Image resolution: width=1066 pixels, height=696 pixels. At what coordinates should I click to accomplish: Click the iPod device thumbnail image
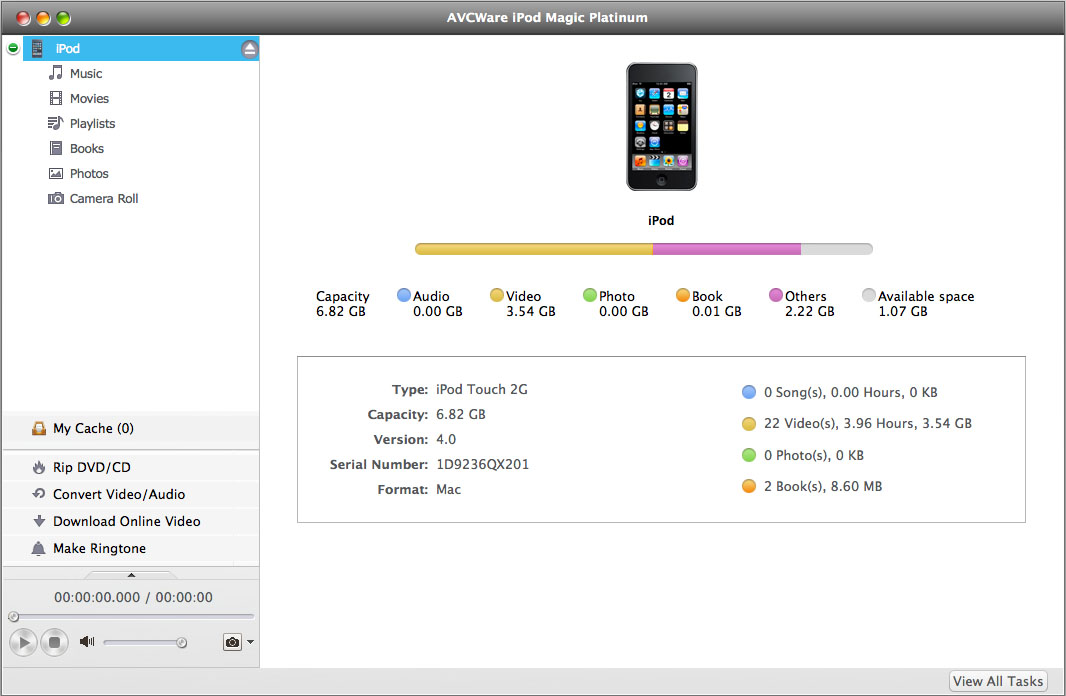(x=661, y=127)
